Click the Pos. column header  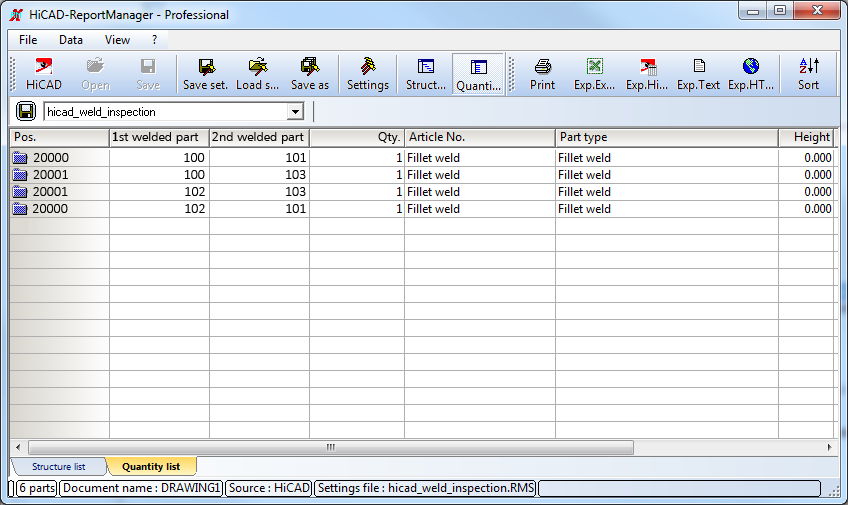[x=59, y=137]
